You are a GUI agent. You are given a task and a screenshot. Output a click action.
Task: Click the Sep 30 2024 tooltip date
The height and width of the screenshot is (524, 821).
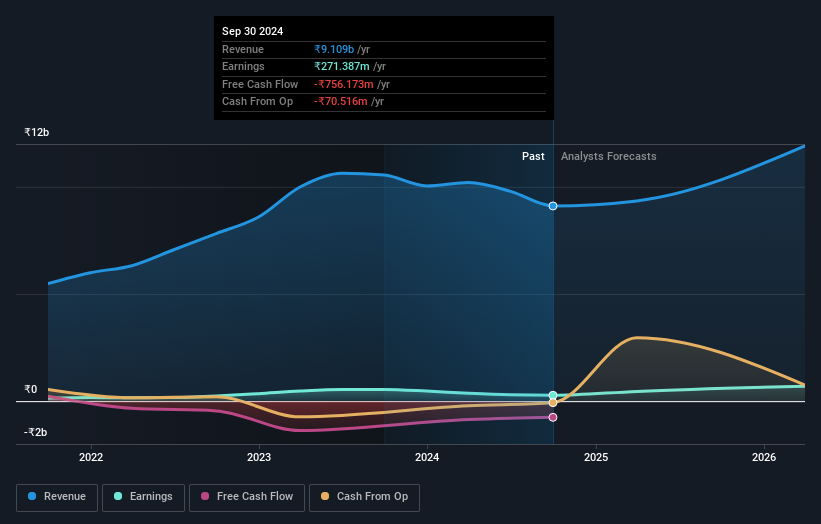pos(252,31)
